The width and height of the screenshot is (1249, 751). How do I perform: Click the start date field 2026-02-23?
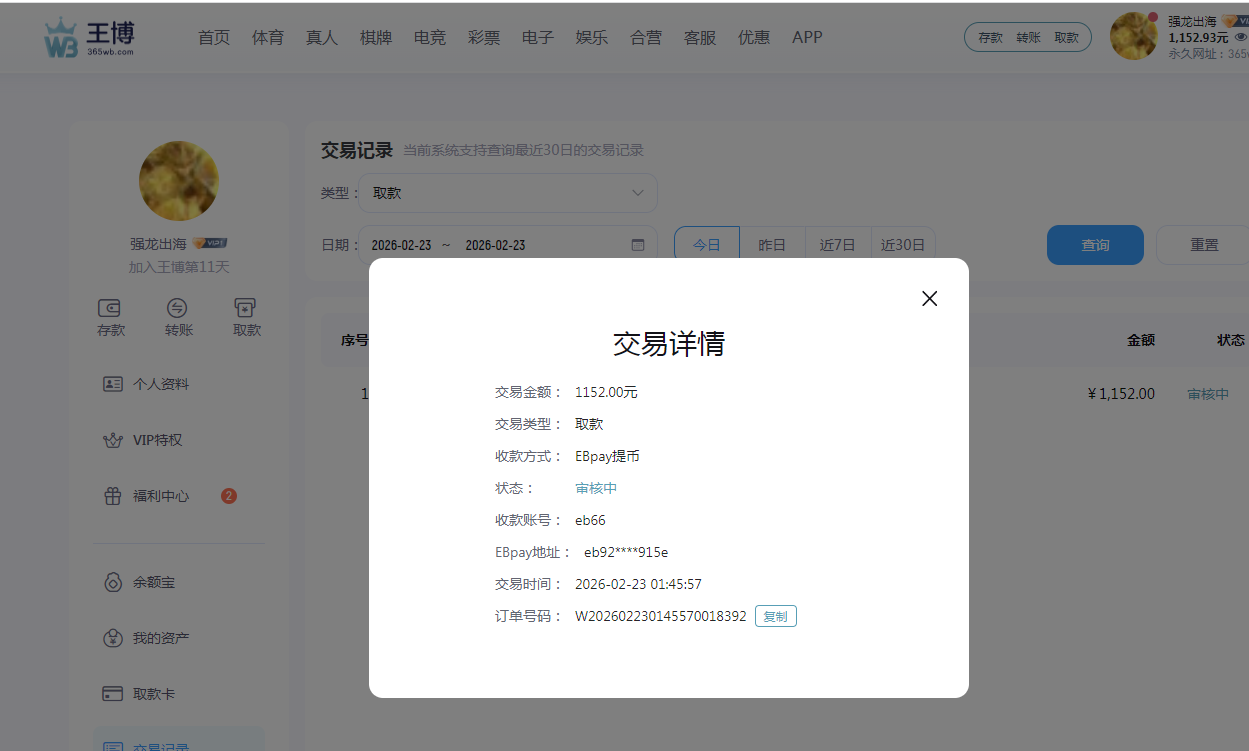pos(401,245)
